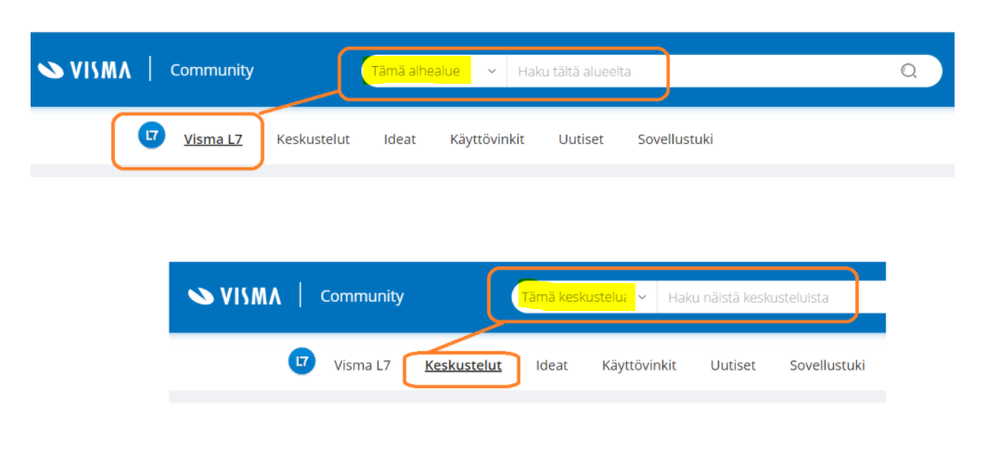Screen dimensions: 999x455
Task: Open Sovellustuki in the upper navigation bar
Action: coord(675,140)
